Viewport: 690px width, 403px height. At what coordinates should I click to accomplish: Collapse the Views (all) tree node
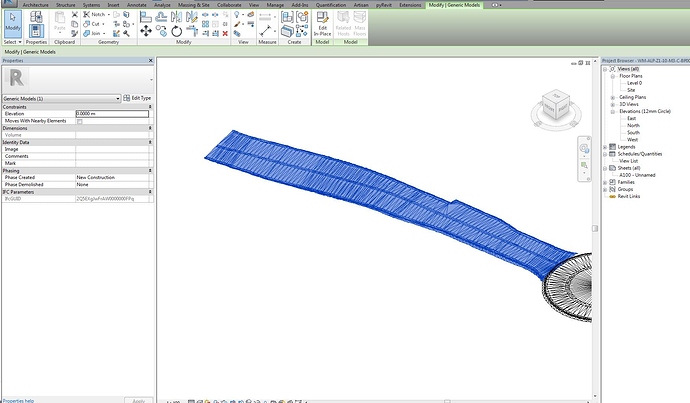[x=605, y=69]
